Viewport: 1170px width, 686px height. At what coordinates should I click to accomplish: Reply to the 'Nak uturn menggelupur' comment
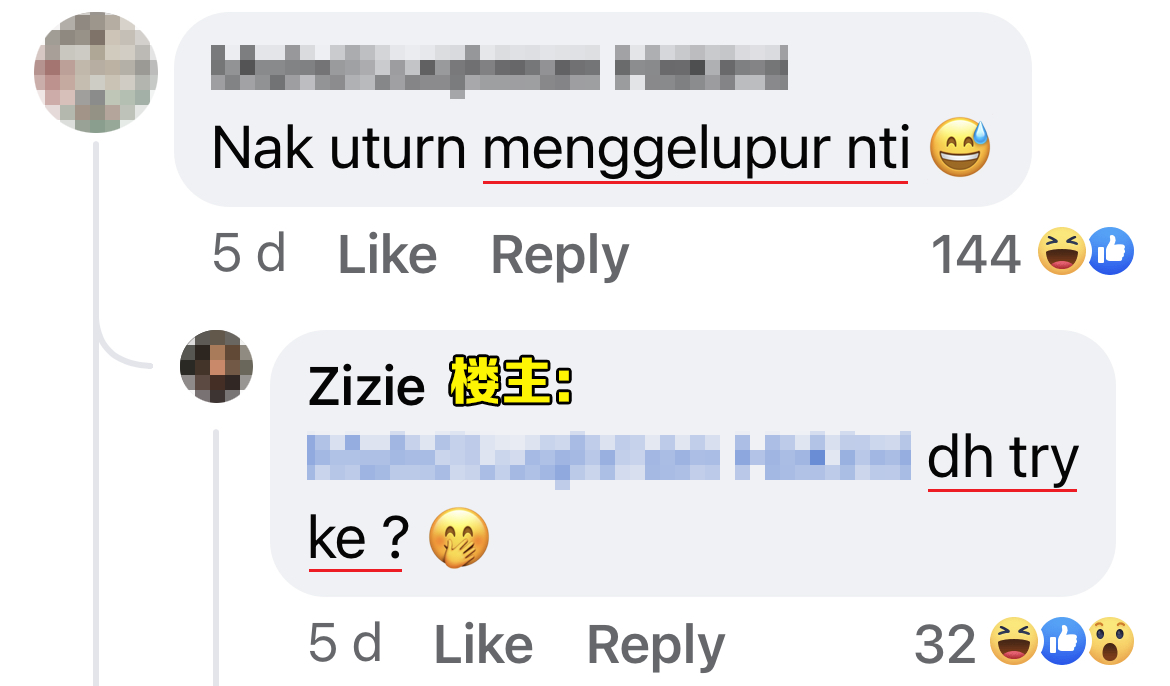tap(560, 256)
